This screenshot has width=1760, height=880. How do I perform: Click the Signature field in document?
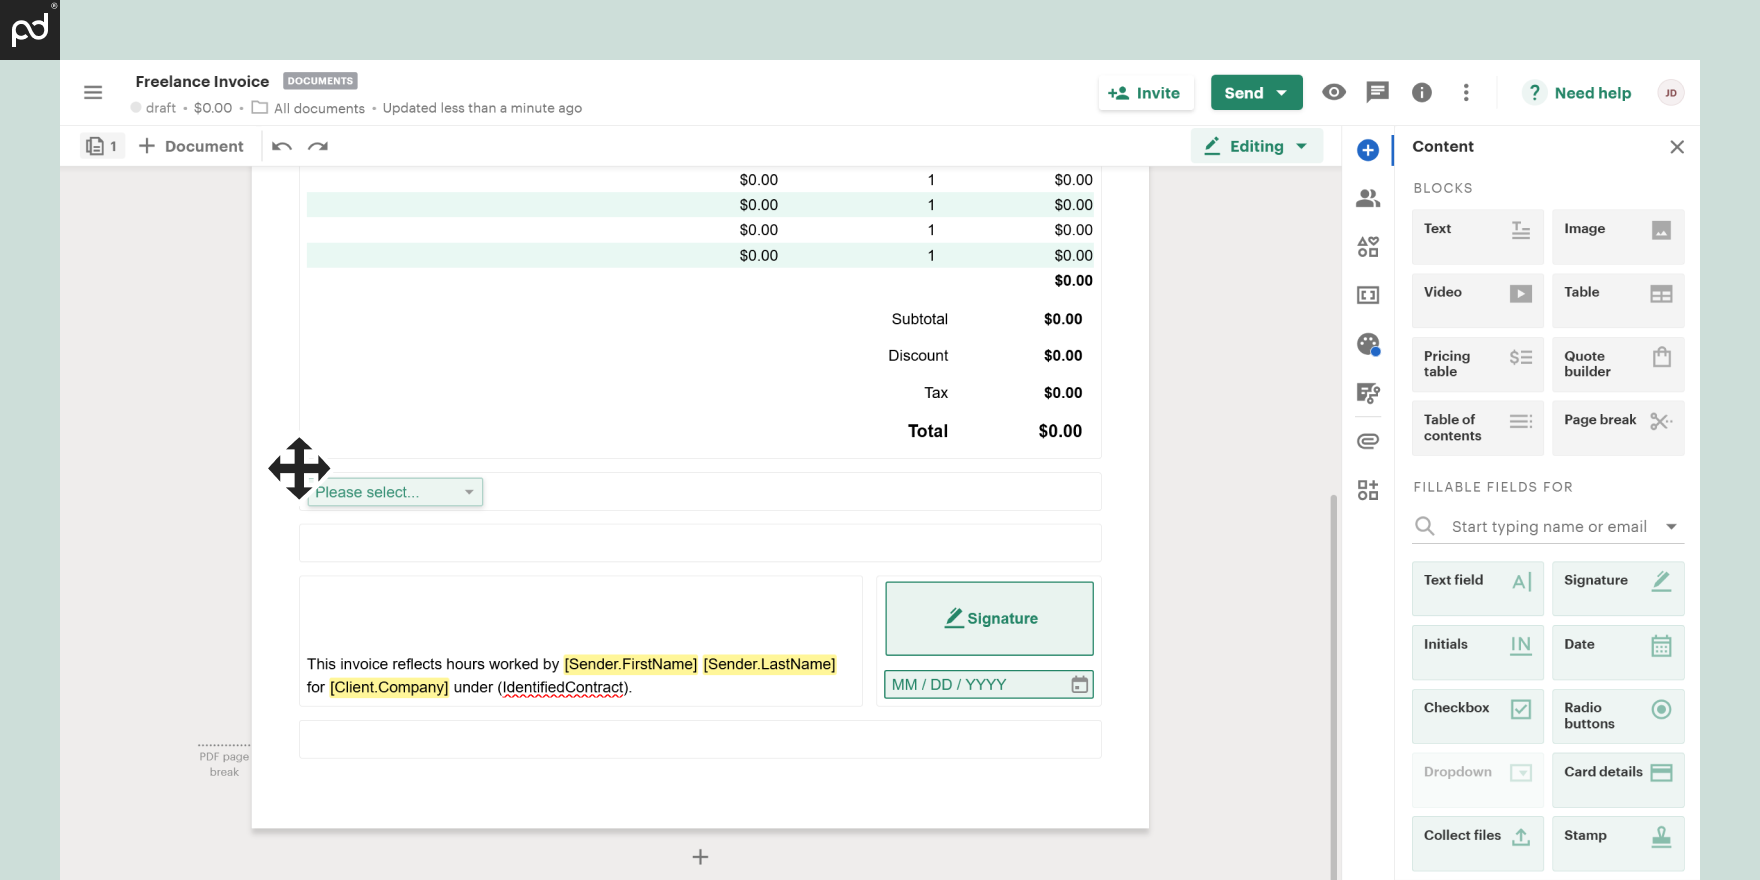989,619
